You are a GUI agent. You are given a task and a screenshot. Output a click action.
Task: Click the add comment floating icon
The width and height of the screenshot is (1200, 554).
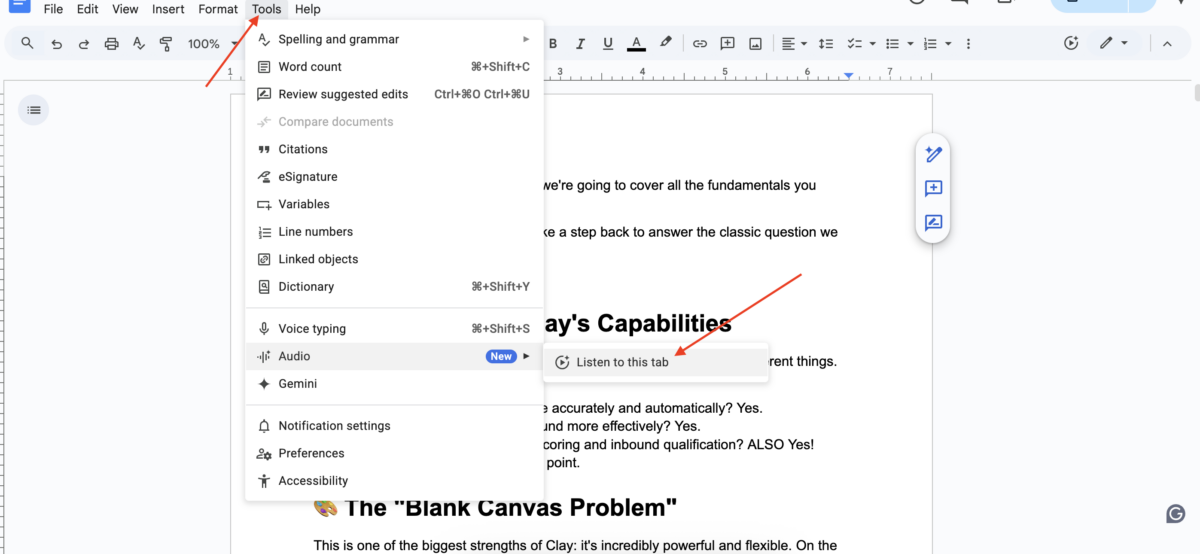[933, 189]
